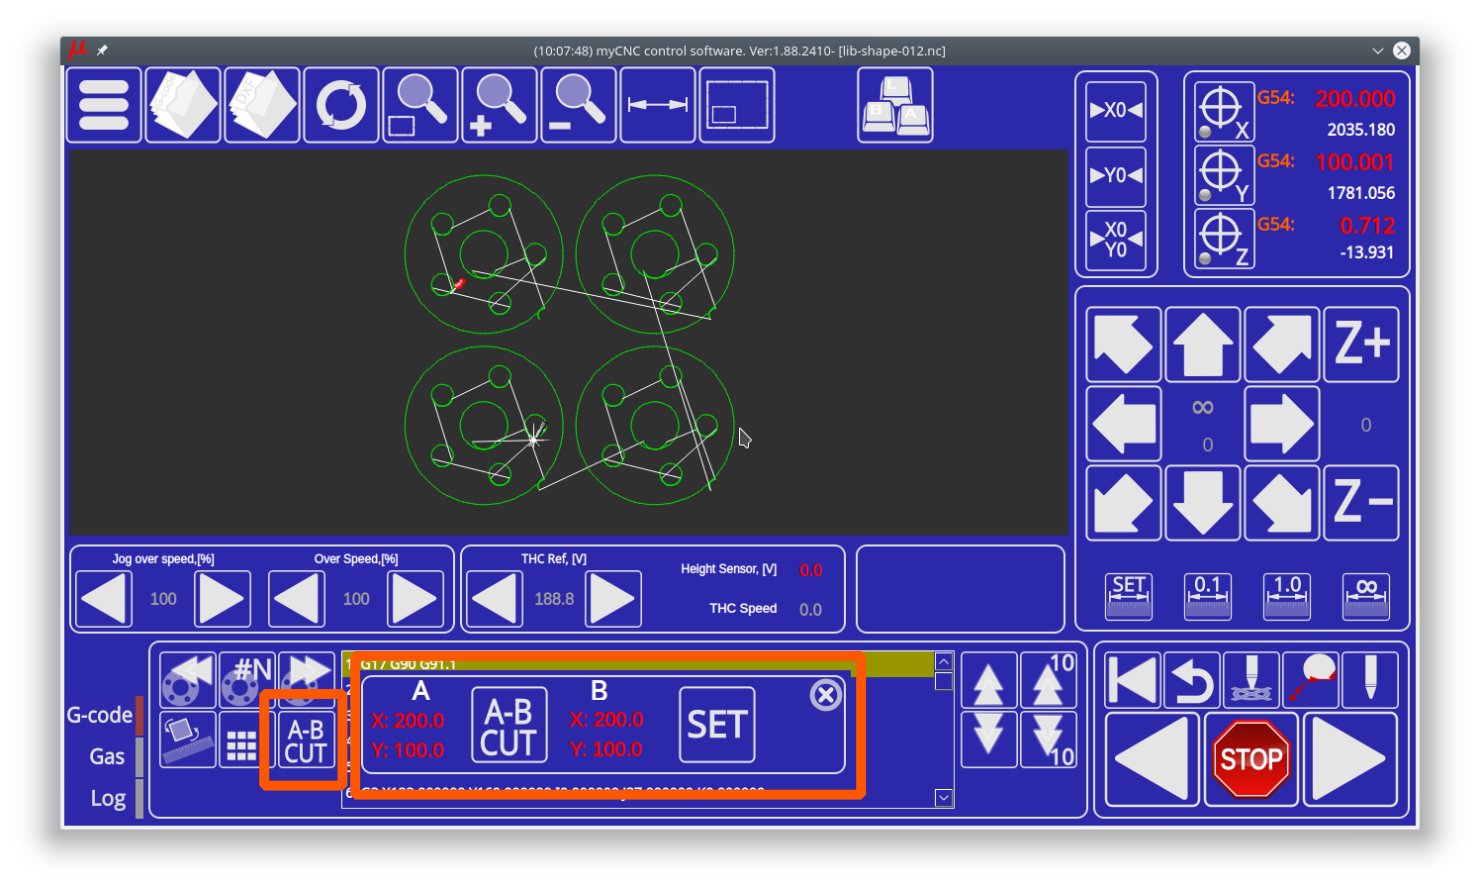Select the infinity continuous jog mode

(1366, 596)
